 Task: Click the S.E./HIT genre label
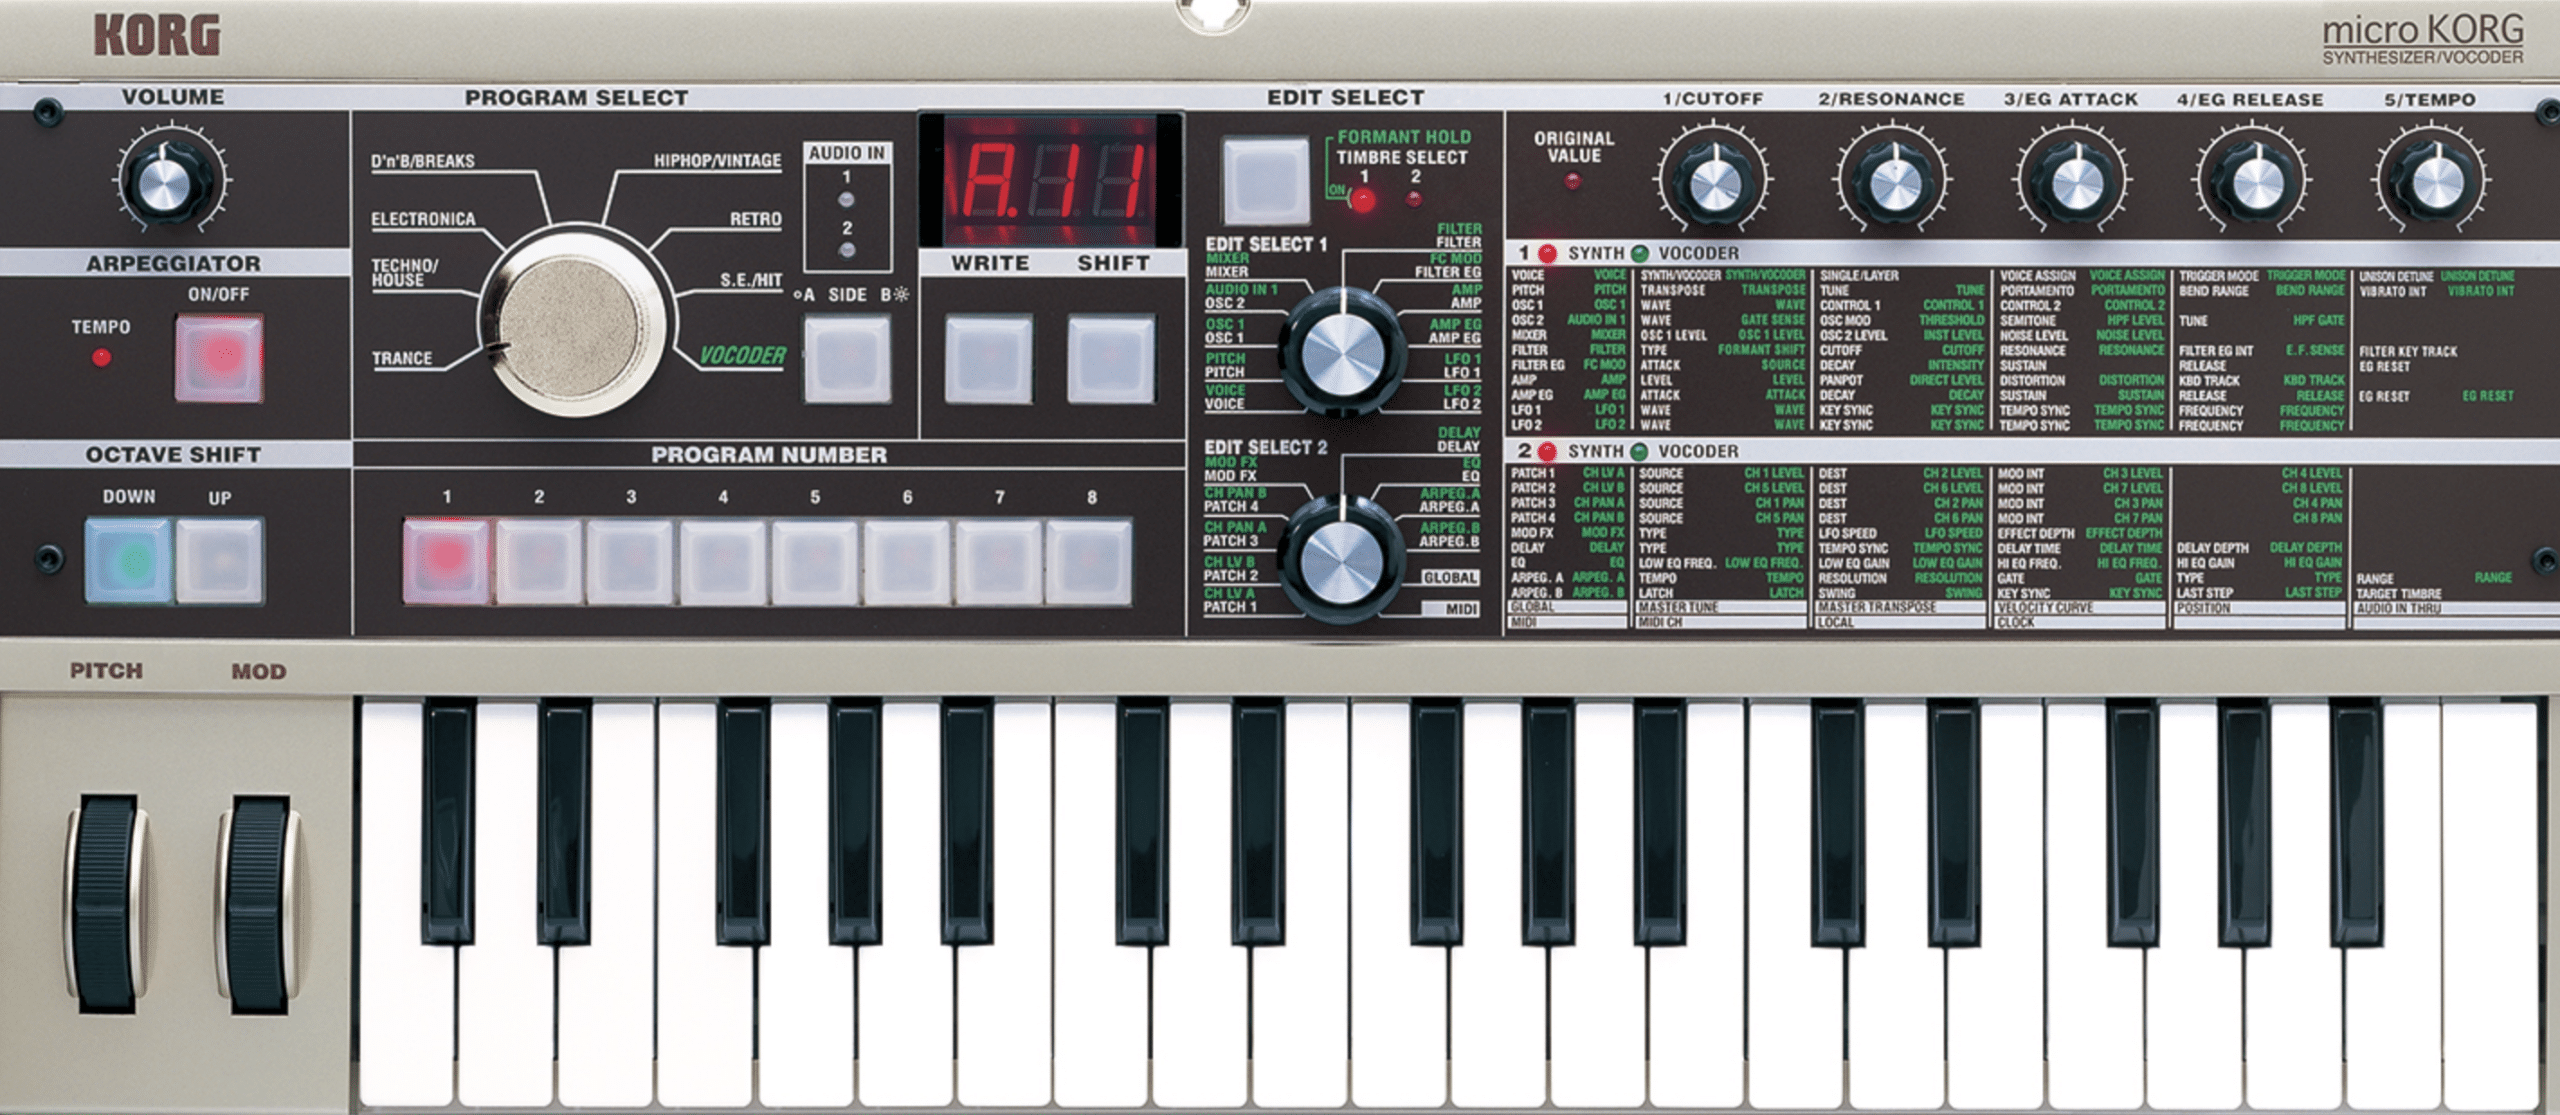(750, 281)
